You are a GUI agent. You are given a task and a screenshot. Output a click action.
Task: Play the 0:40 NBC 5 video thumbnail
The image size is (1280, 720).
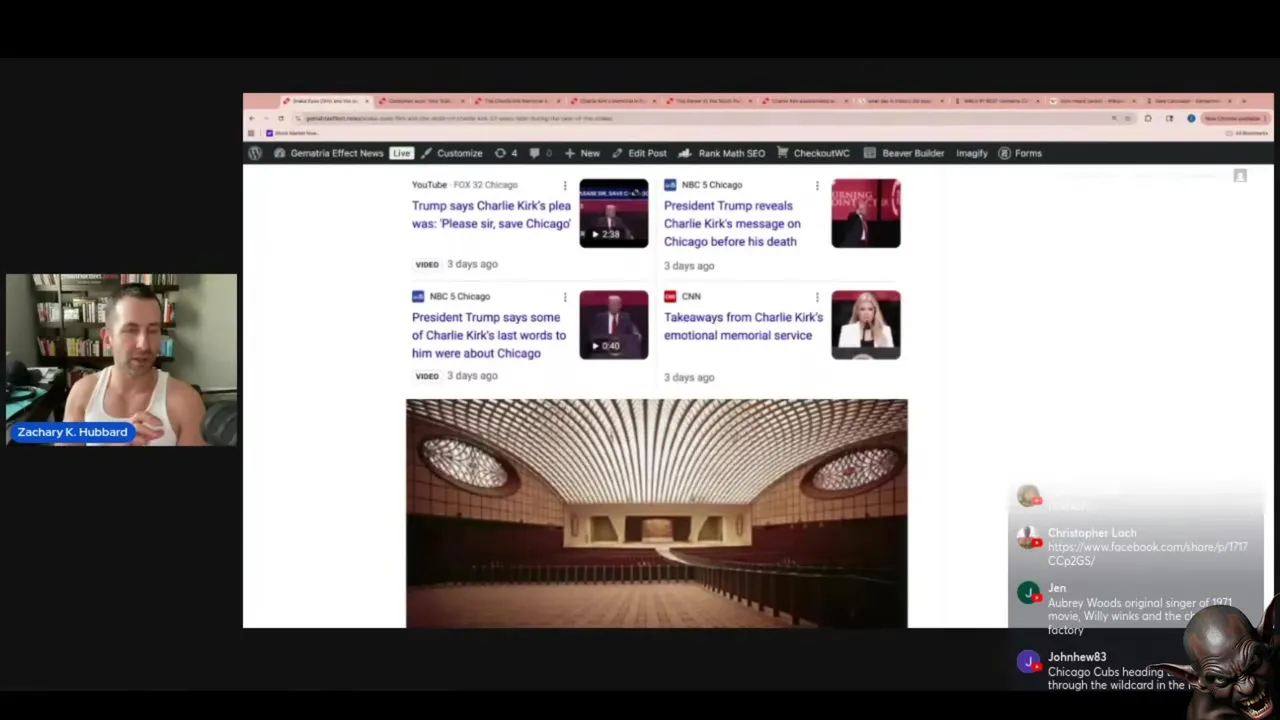click(x=614, y=325)
